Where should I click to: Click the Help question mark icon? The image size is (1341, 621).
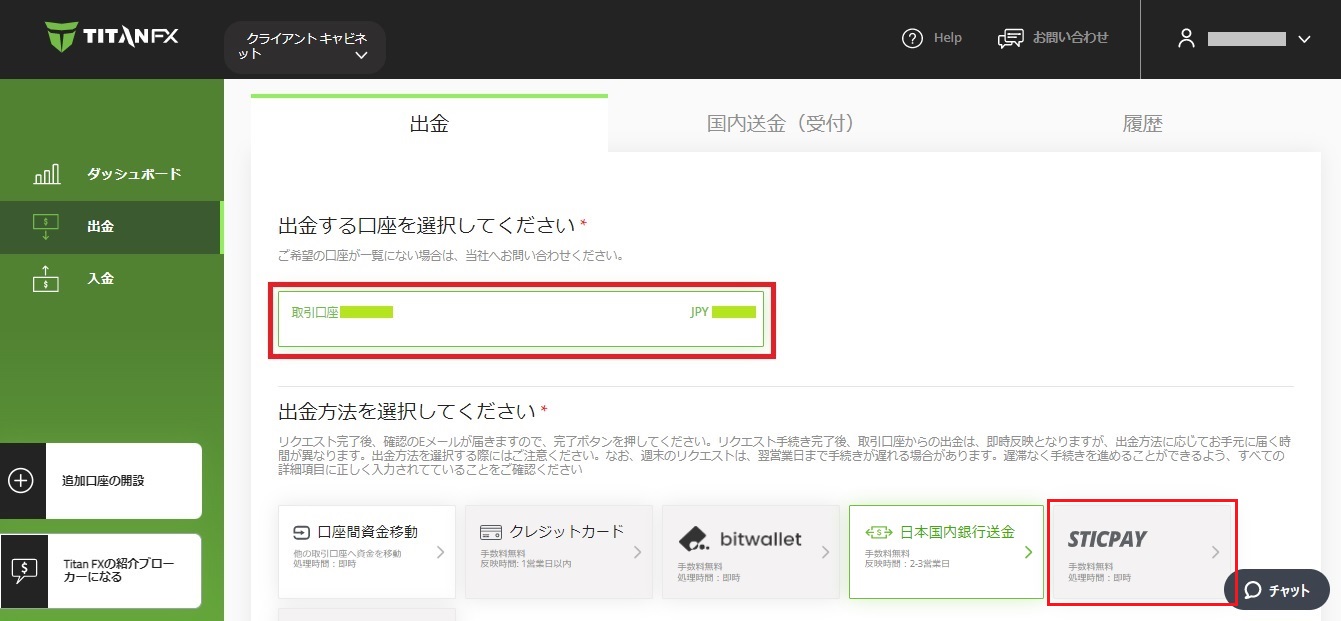click(x=912, y=39)
